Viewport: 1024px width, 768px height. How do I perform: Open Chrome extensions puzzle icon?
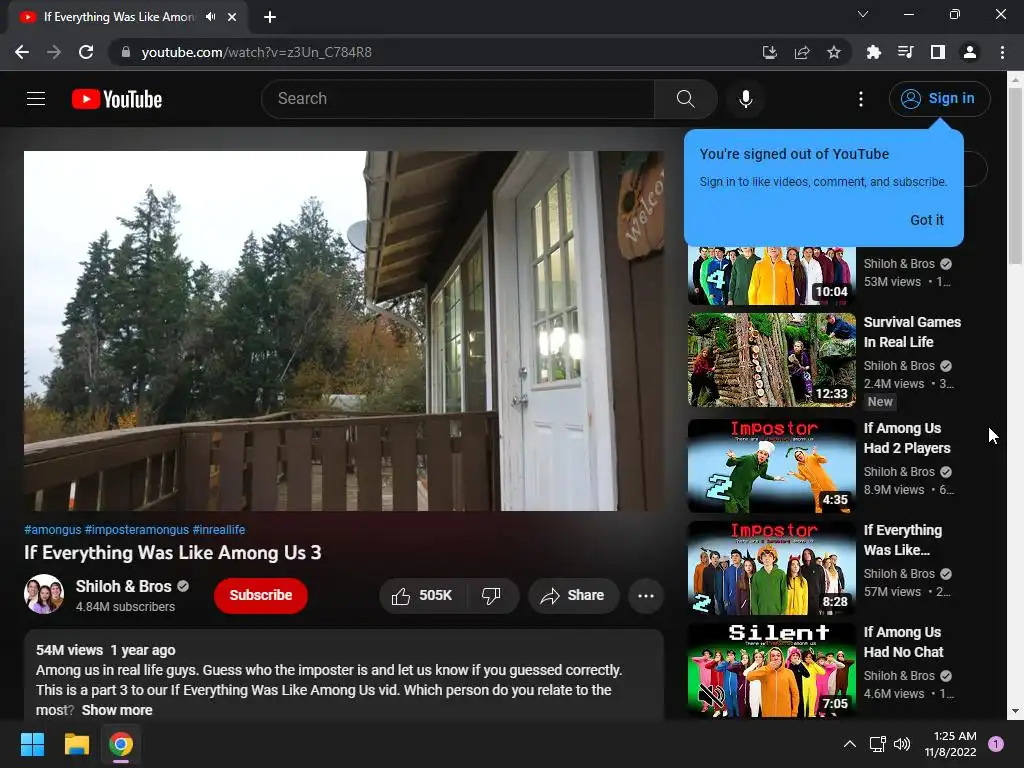[x=873, y=52]
